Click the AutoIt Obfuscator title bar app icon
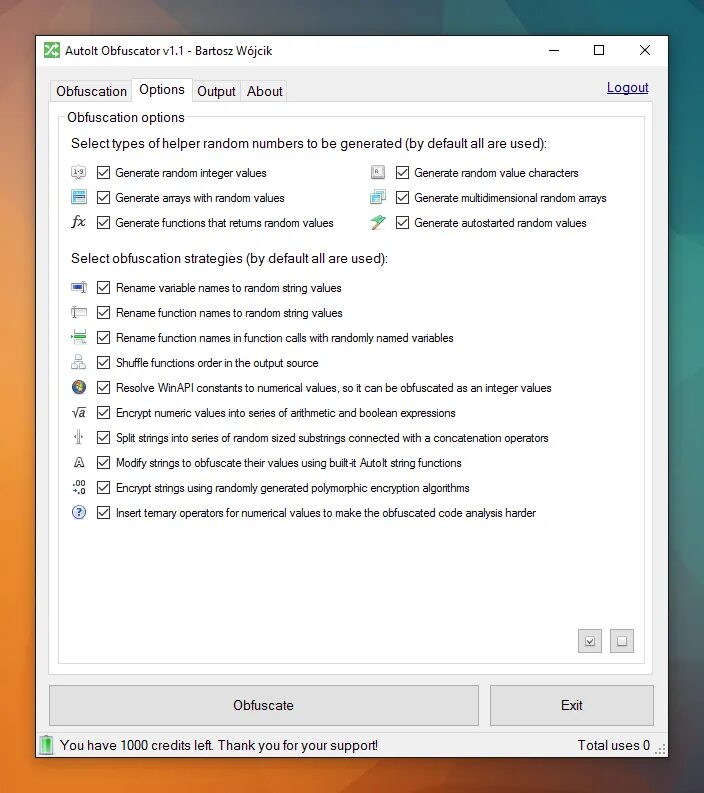The image size is (704, 793). pyautogui.click(x=52, y=50)
